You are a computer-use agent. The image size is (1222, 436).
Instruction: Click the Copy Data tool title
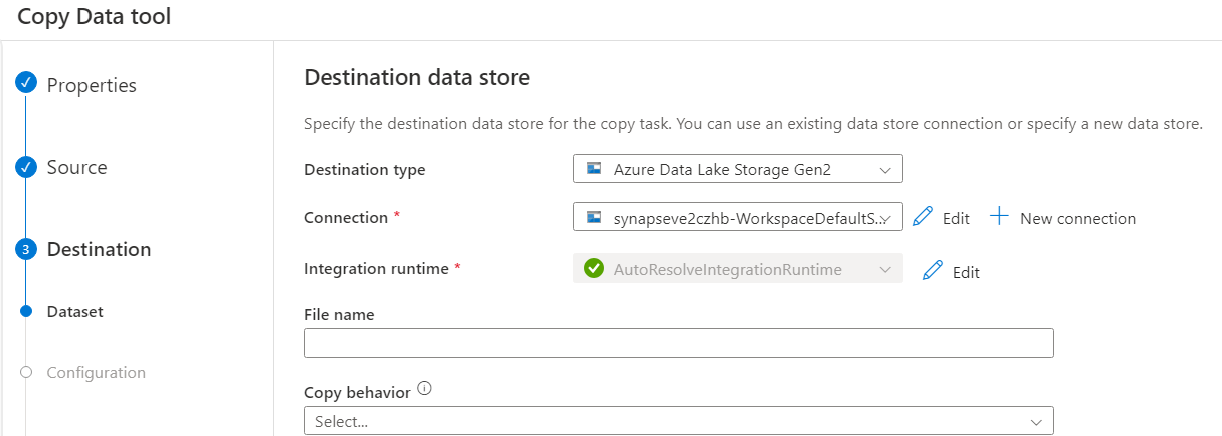tap(94, 16)
